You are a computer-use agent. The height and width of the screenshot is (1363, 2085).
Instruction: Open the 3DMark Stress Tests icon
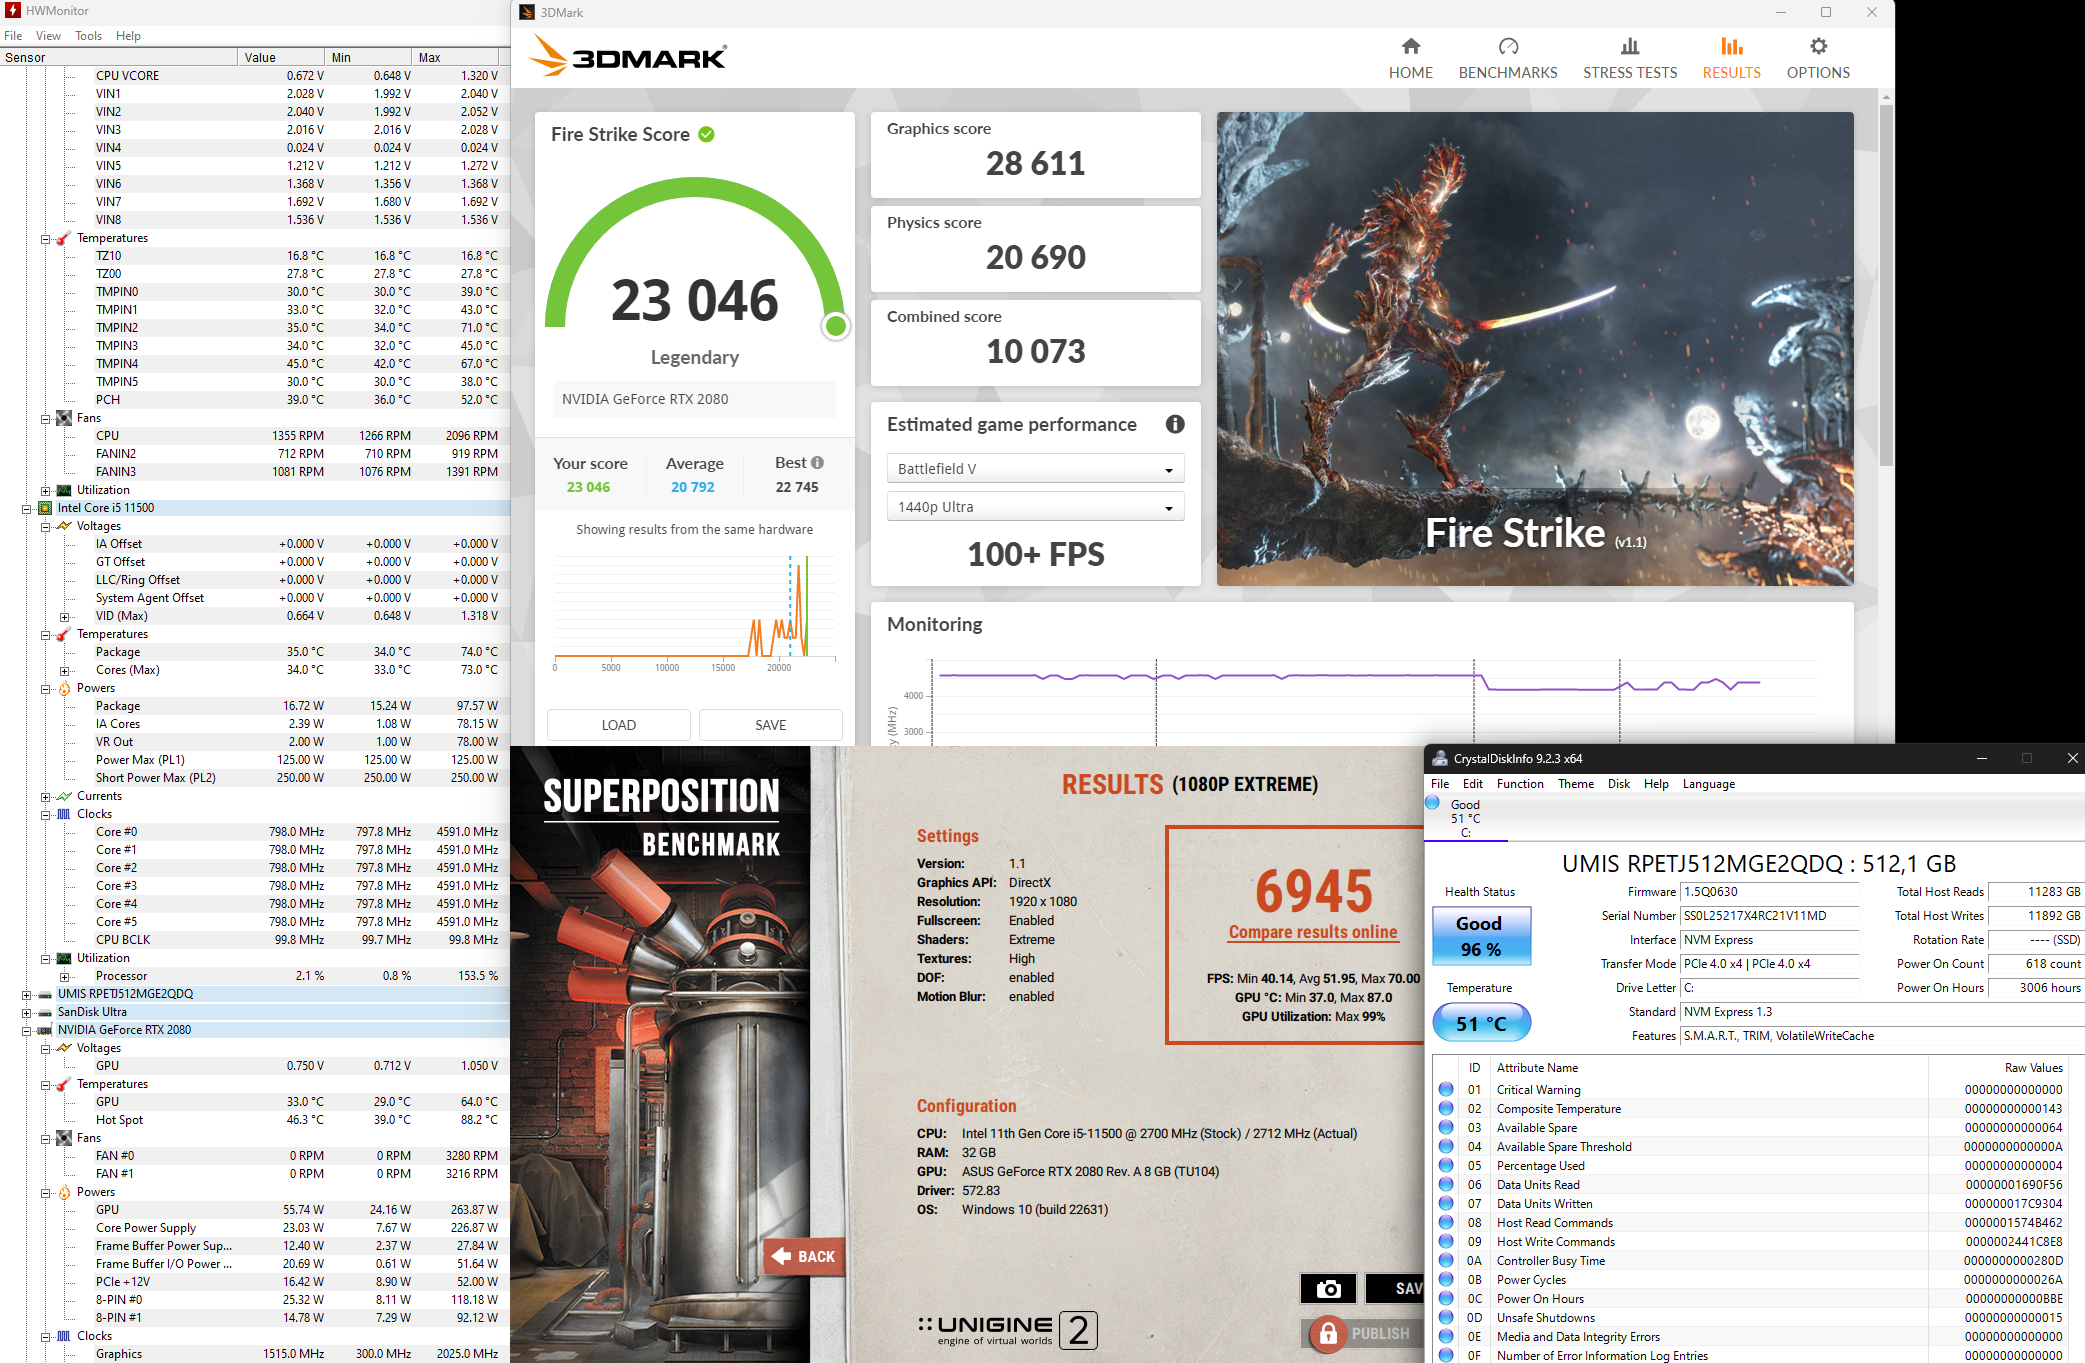(1630, 46)
